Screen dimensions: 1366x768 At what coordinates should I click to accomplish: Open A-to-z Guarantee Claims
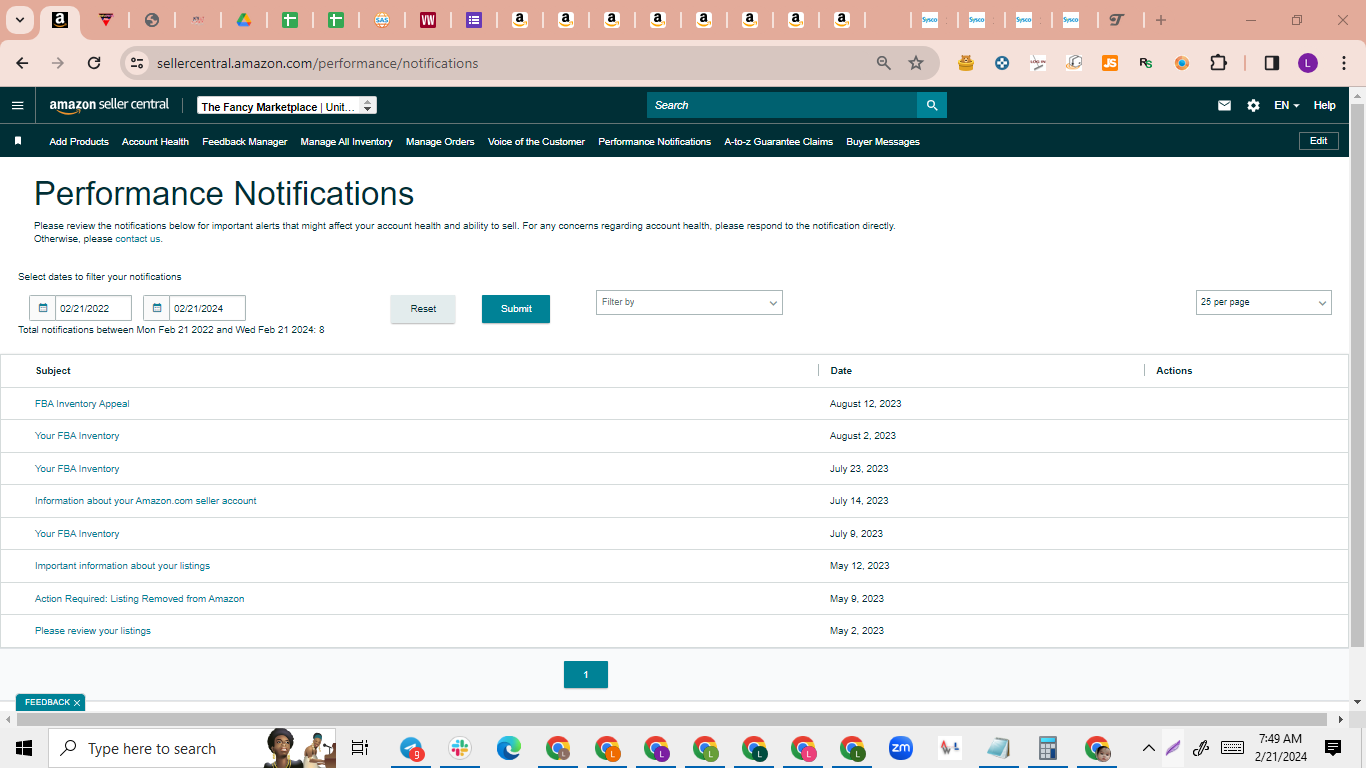pos(779,142)
